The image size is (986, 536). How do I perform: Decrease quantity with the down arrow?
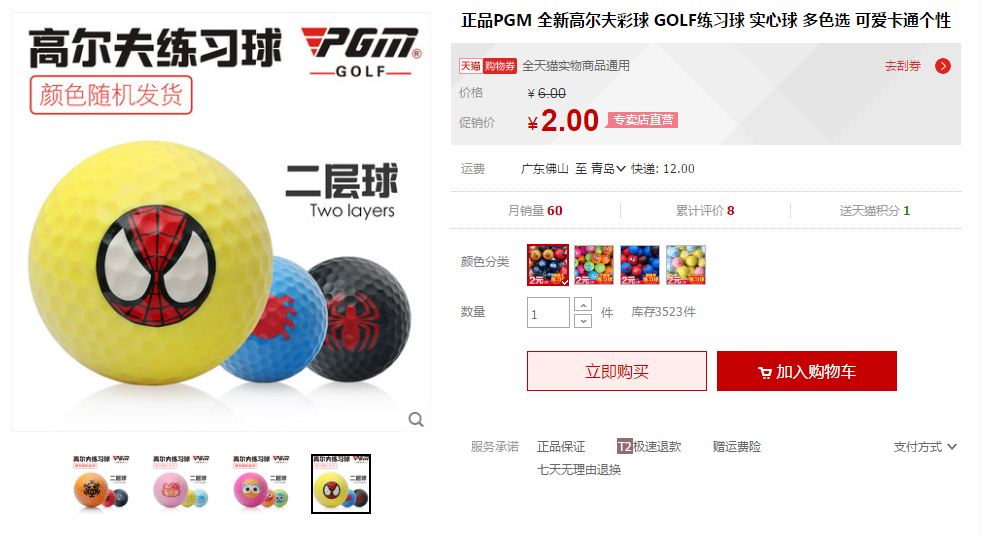pyautogui.click(x=583, y=321)
